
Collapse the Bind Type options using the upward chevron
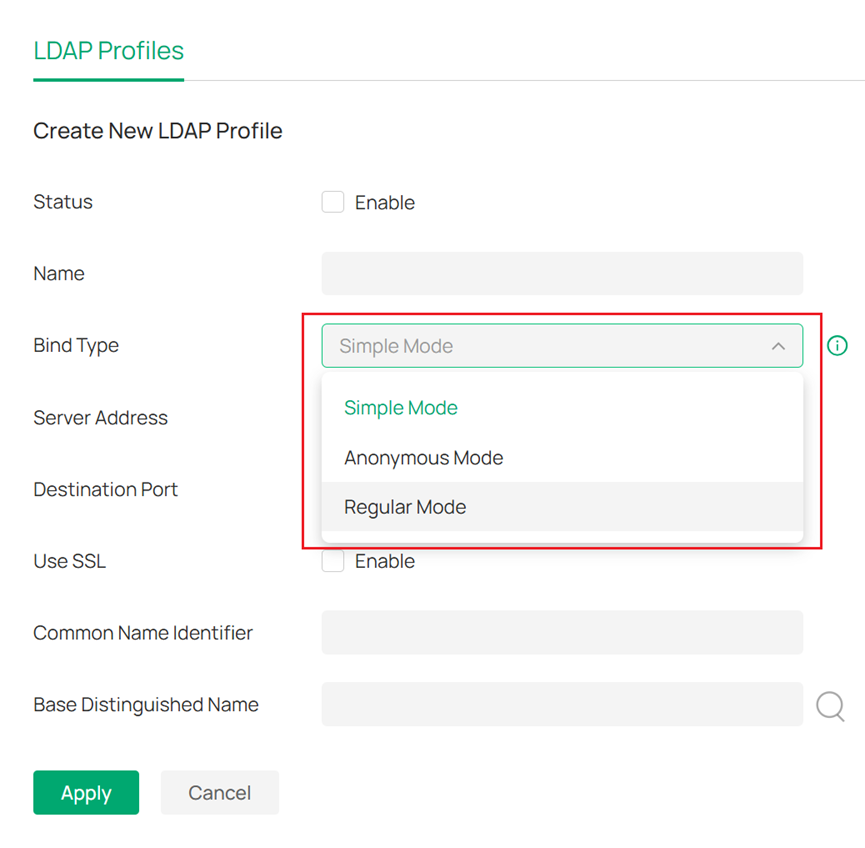pyautogui.click(x=779, y=345)
